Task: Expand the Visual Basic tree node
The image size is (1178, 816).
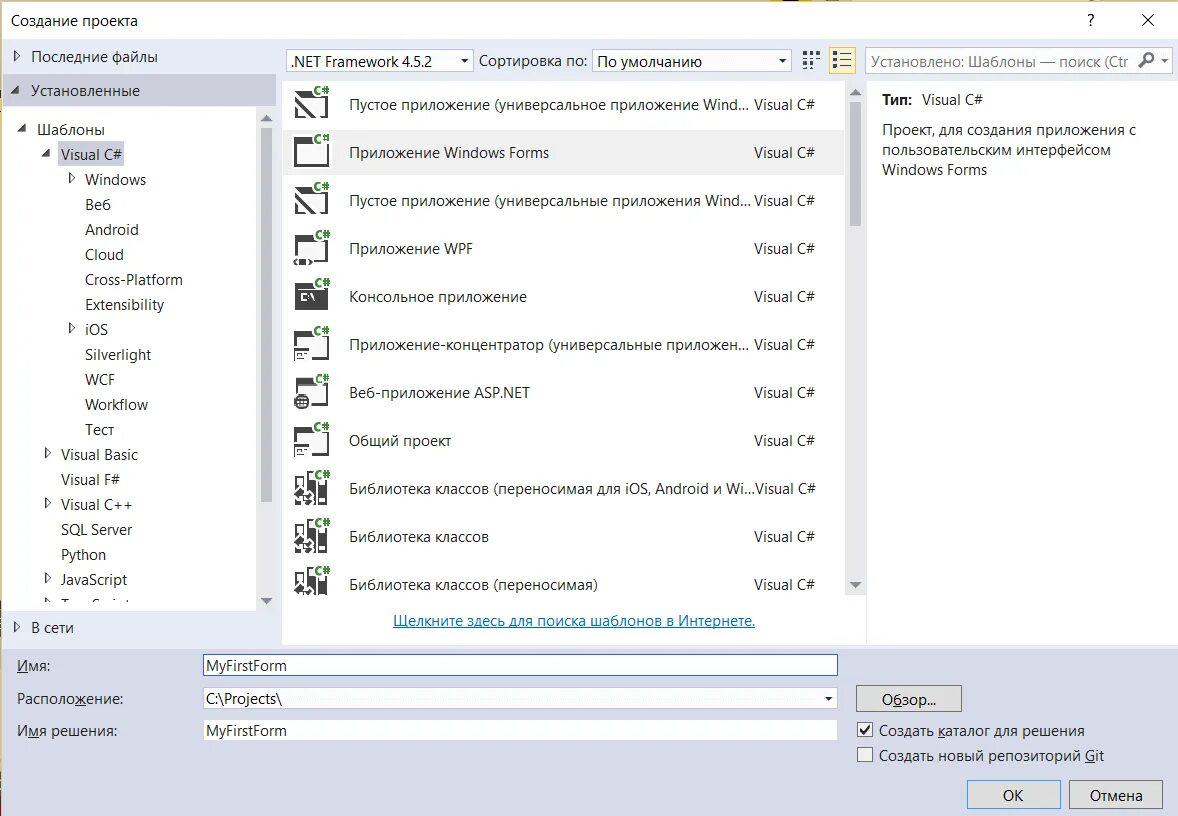Action: pos(47,453)
